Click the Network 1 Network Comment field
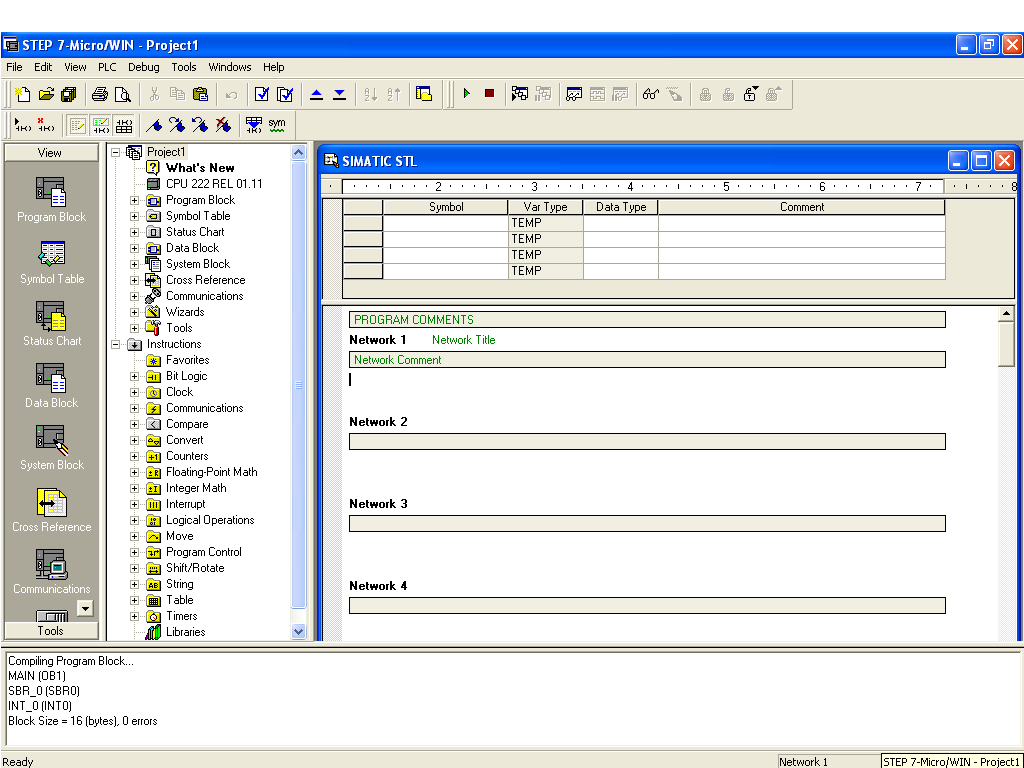The width and height of the screenshot is (1024, 768). (647, 360)
